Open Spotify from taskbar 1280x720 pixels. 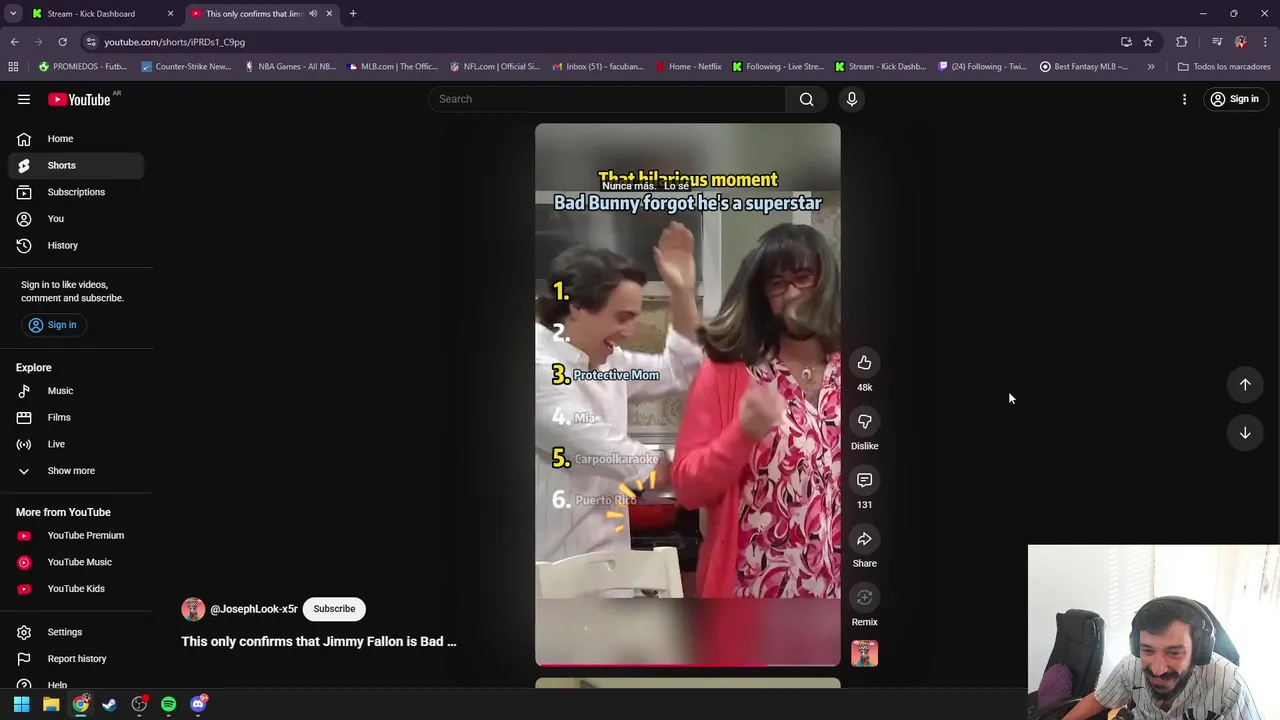[x=168, y=704]
